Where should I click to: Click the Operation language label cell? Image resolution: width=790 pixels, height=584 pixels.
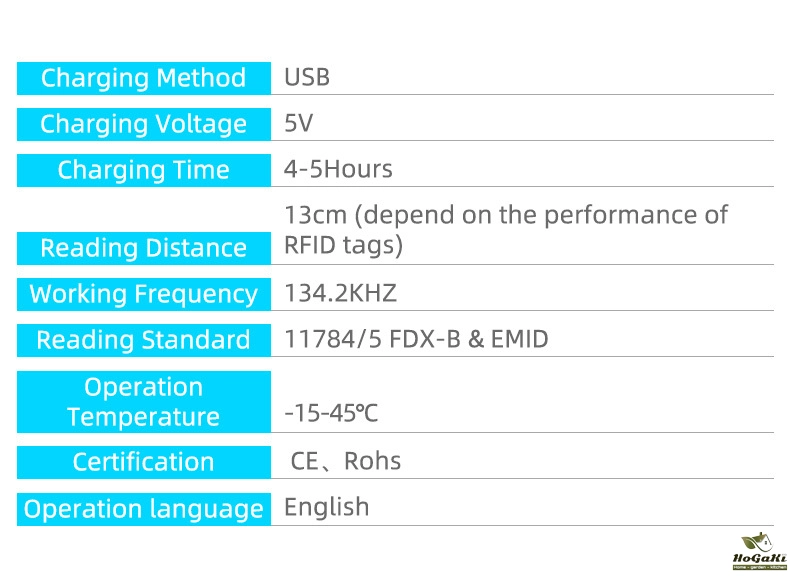pos(144,509)
